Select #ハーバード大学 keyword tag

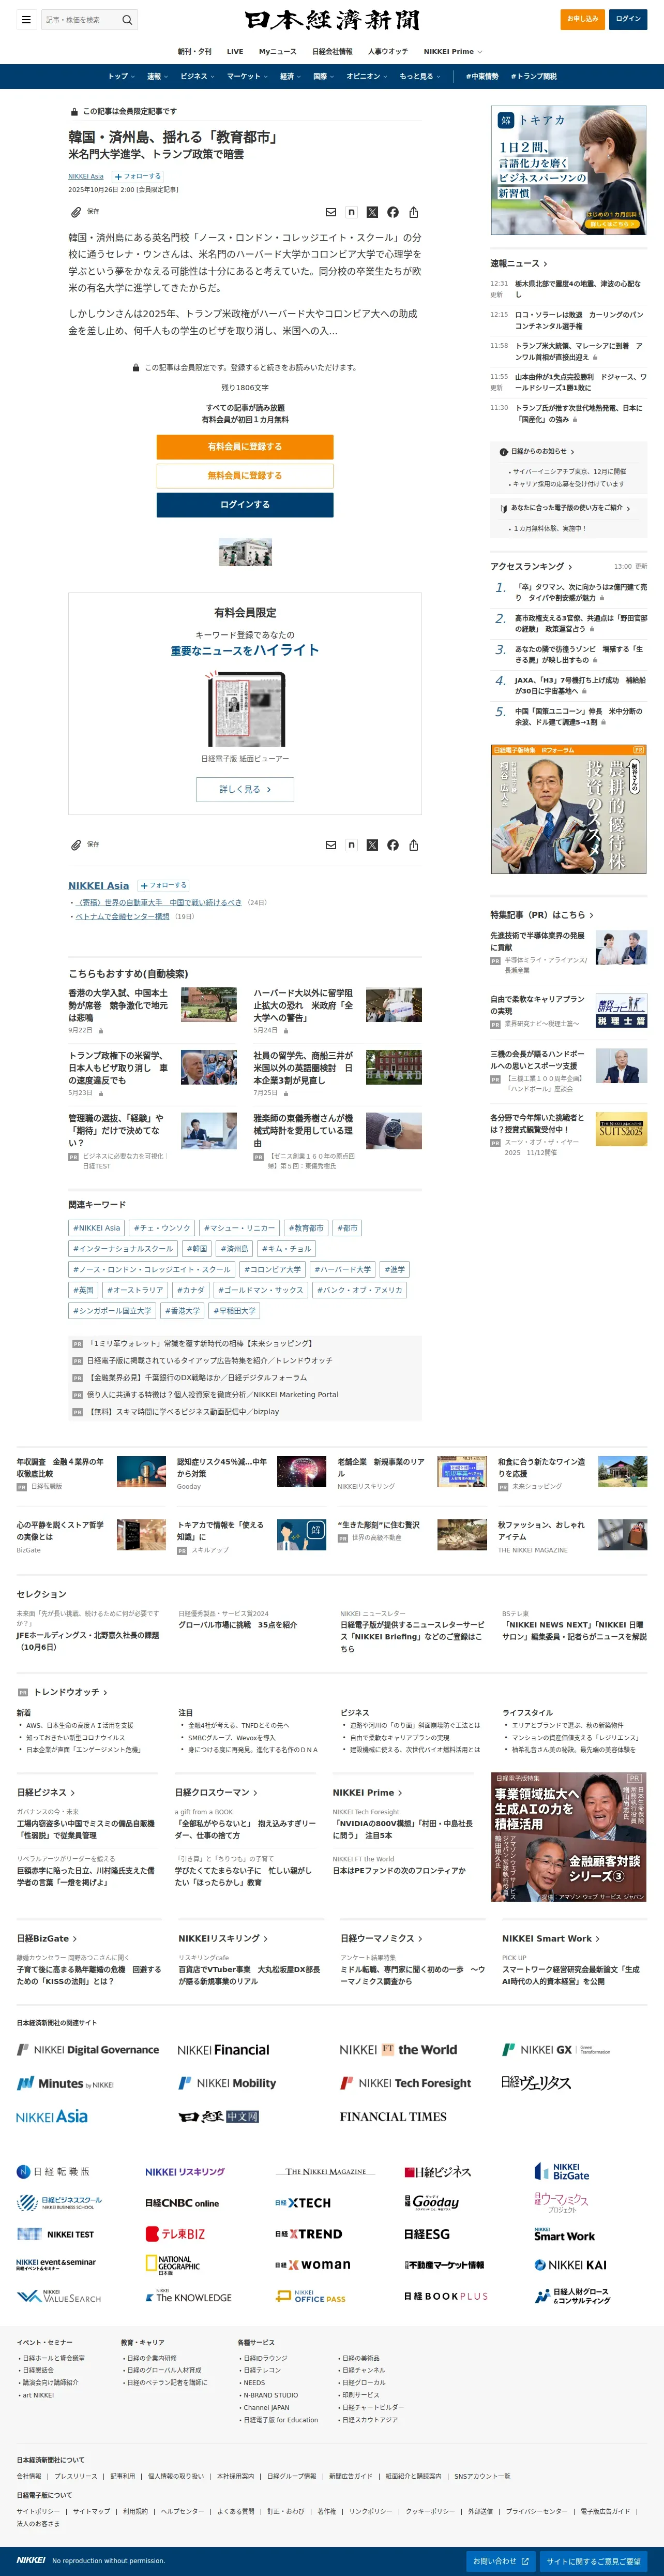point(343,1270)
